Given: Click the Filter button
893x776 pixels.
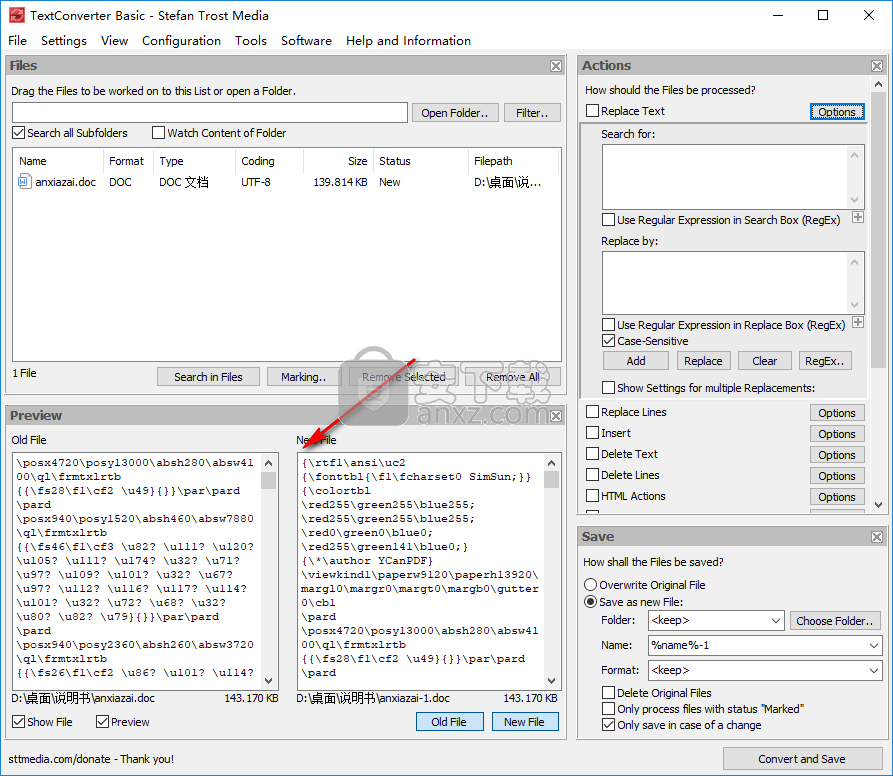Looking at the screenshot, I should pos(532,113).
